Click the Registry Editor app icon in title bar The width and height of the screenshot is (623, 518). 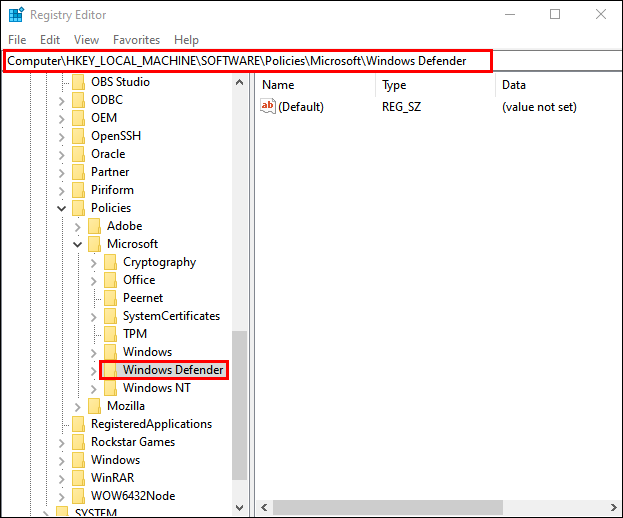coord(16,15)
